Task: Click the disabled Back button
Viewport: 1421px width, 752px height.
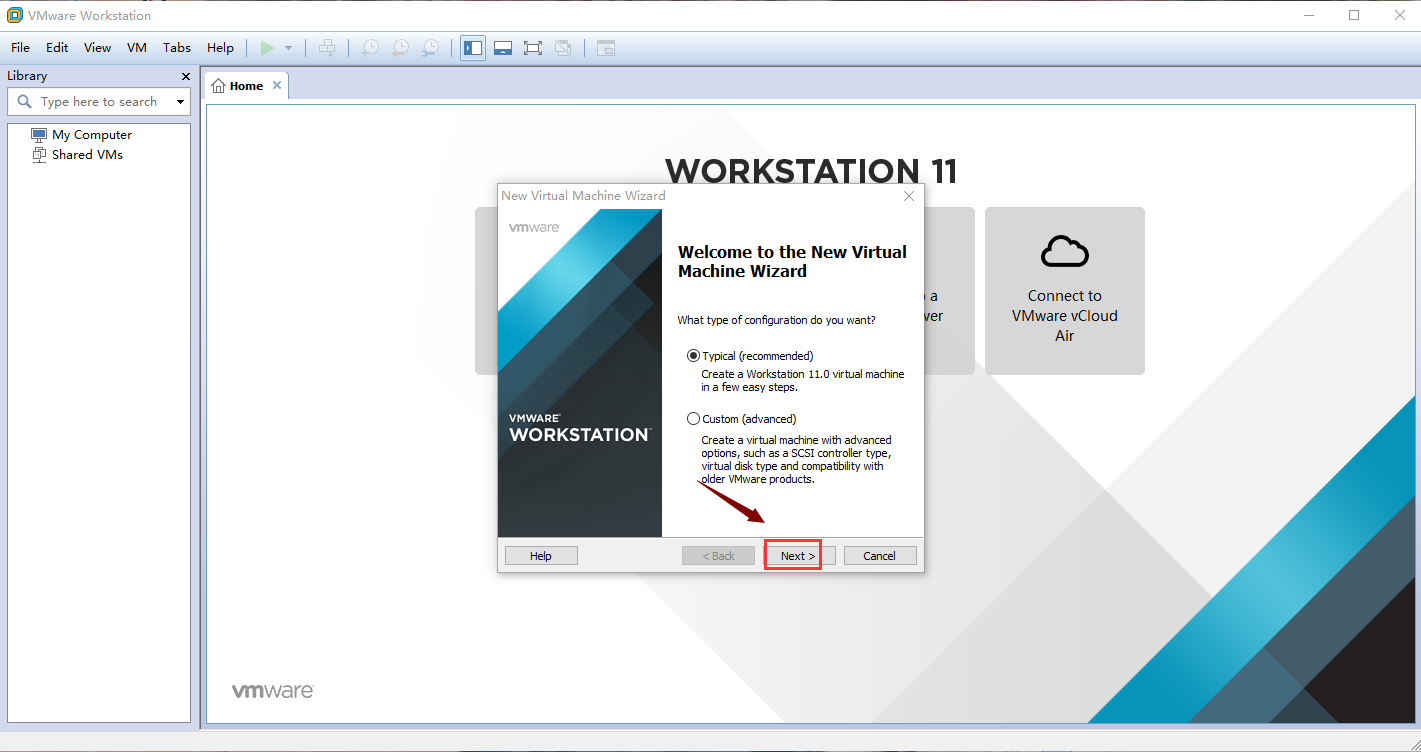Action: pyautogui.click(x=718, y=556)
